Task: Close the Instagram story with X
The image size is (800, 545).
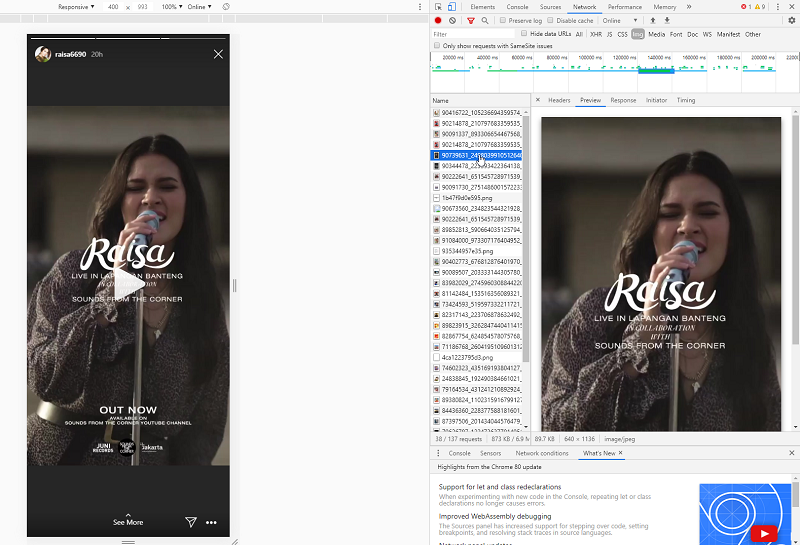Action: click(x=218, y=54)
